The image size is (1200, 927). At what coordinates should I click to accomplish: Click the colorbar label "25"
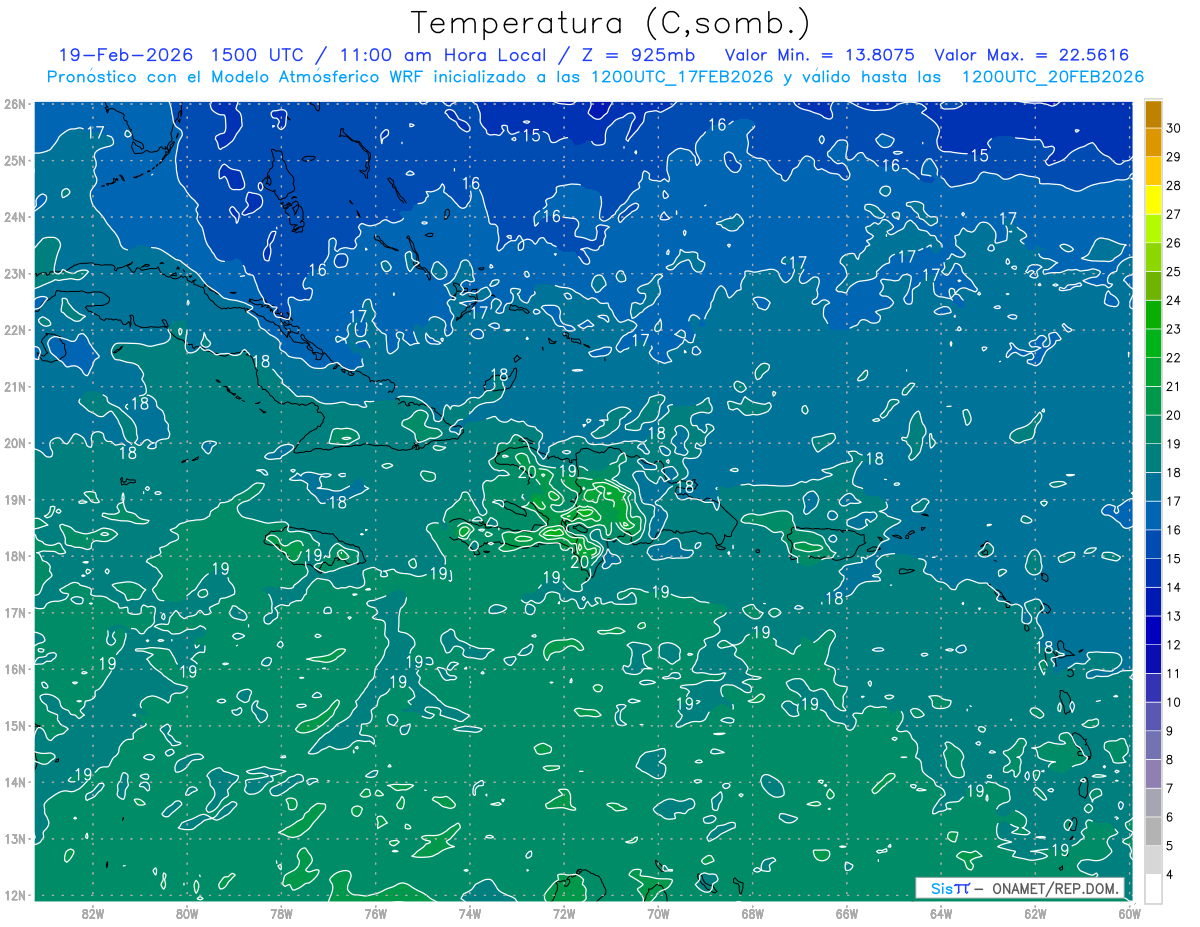[x=1173, y=272]
